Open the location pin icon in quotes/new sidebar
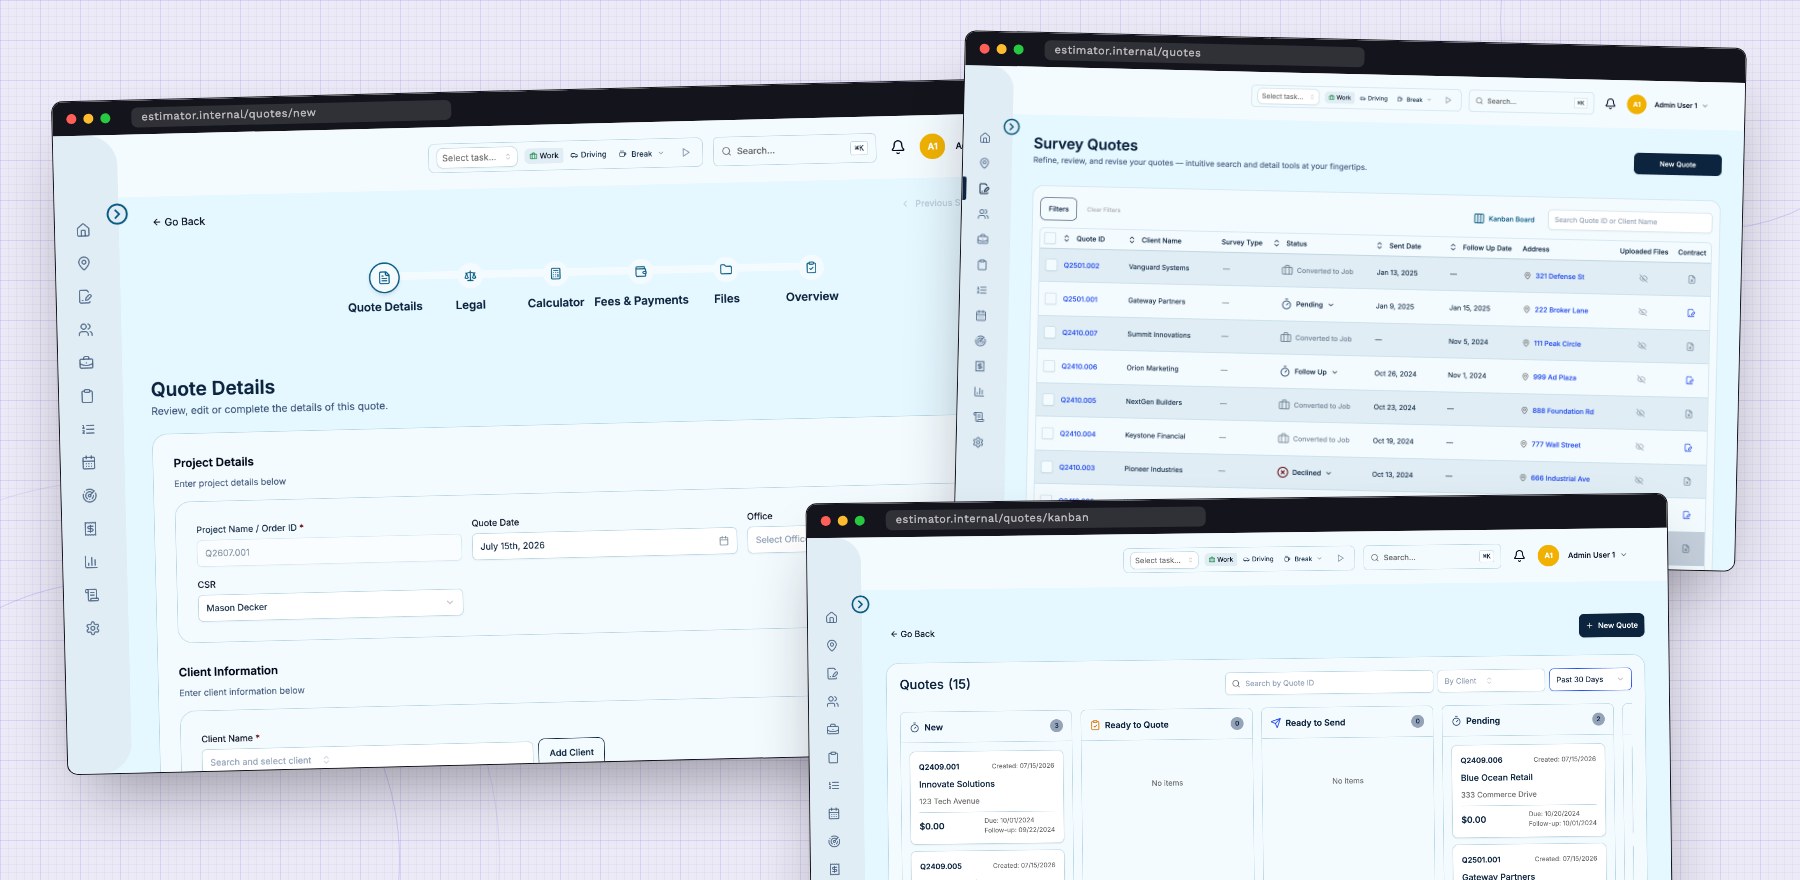The width and height of the screenshot is (1800, 880). click(x=84, y=263)
